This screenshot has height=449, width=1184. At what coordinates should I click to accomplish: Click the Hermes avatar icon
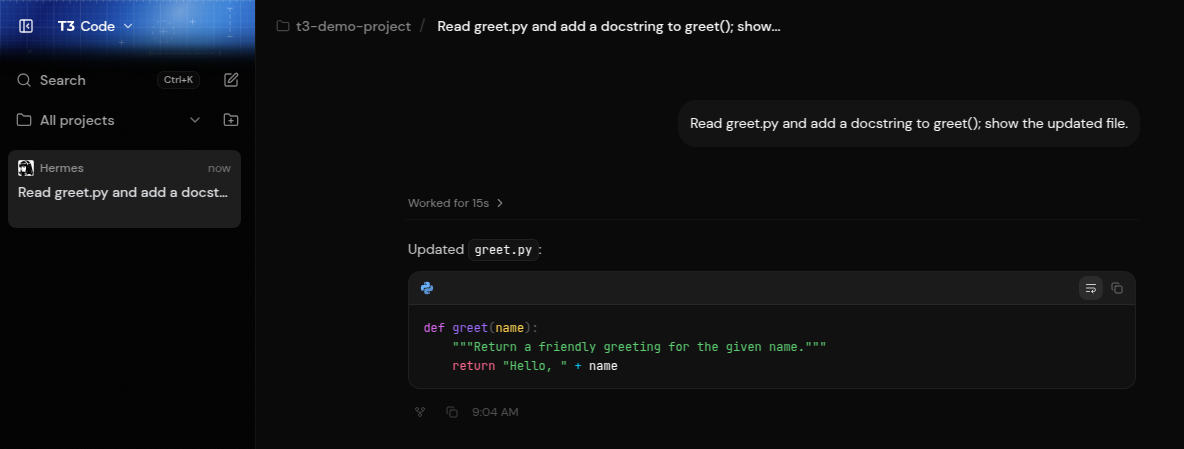(26, 168)
